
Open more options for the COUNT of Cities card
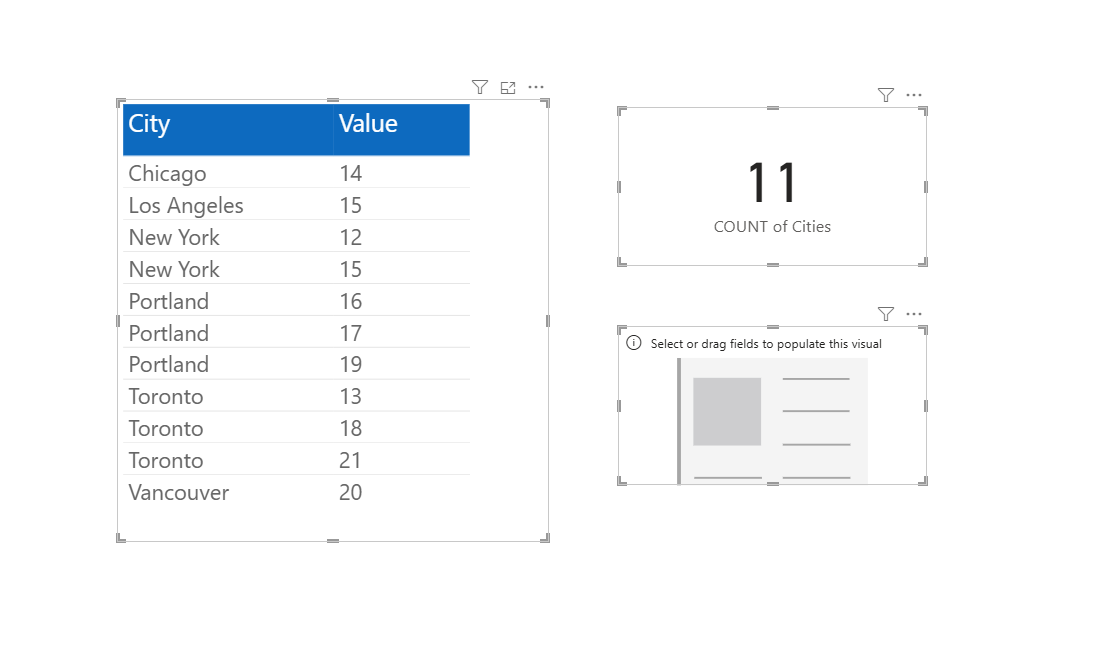(914, 95)
